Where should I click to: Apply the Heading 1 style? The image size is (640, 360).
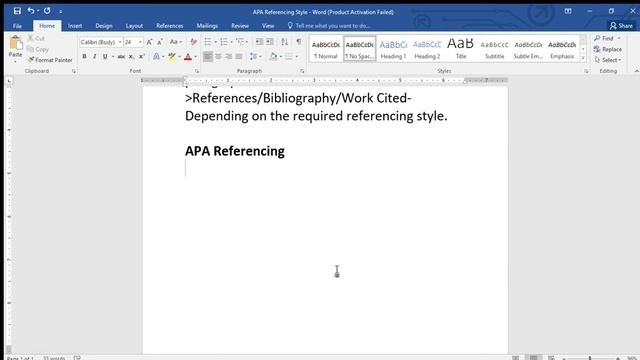point(393,49)
